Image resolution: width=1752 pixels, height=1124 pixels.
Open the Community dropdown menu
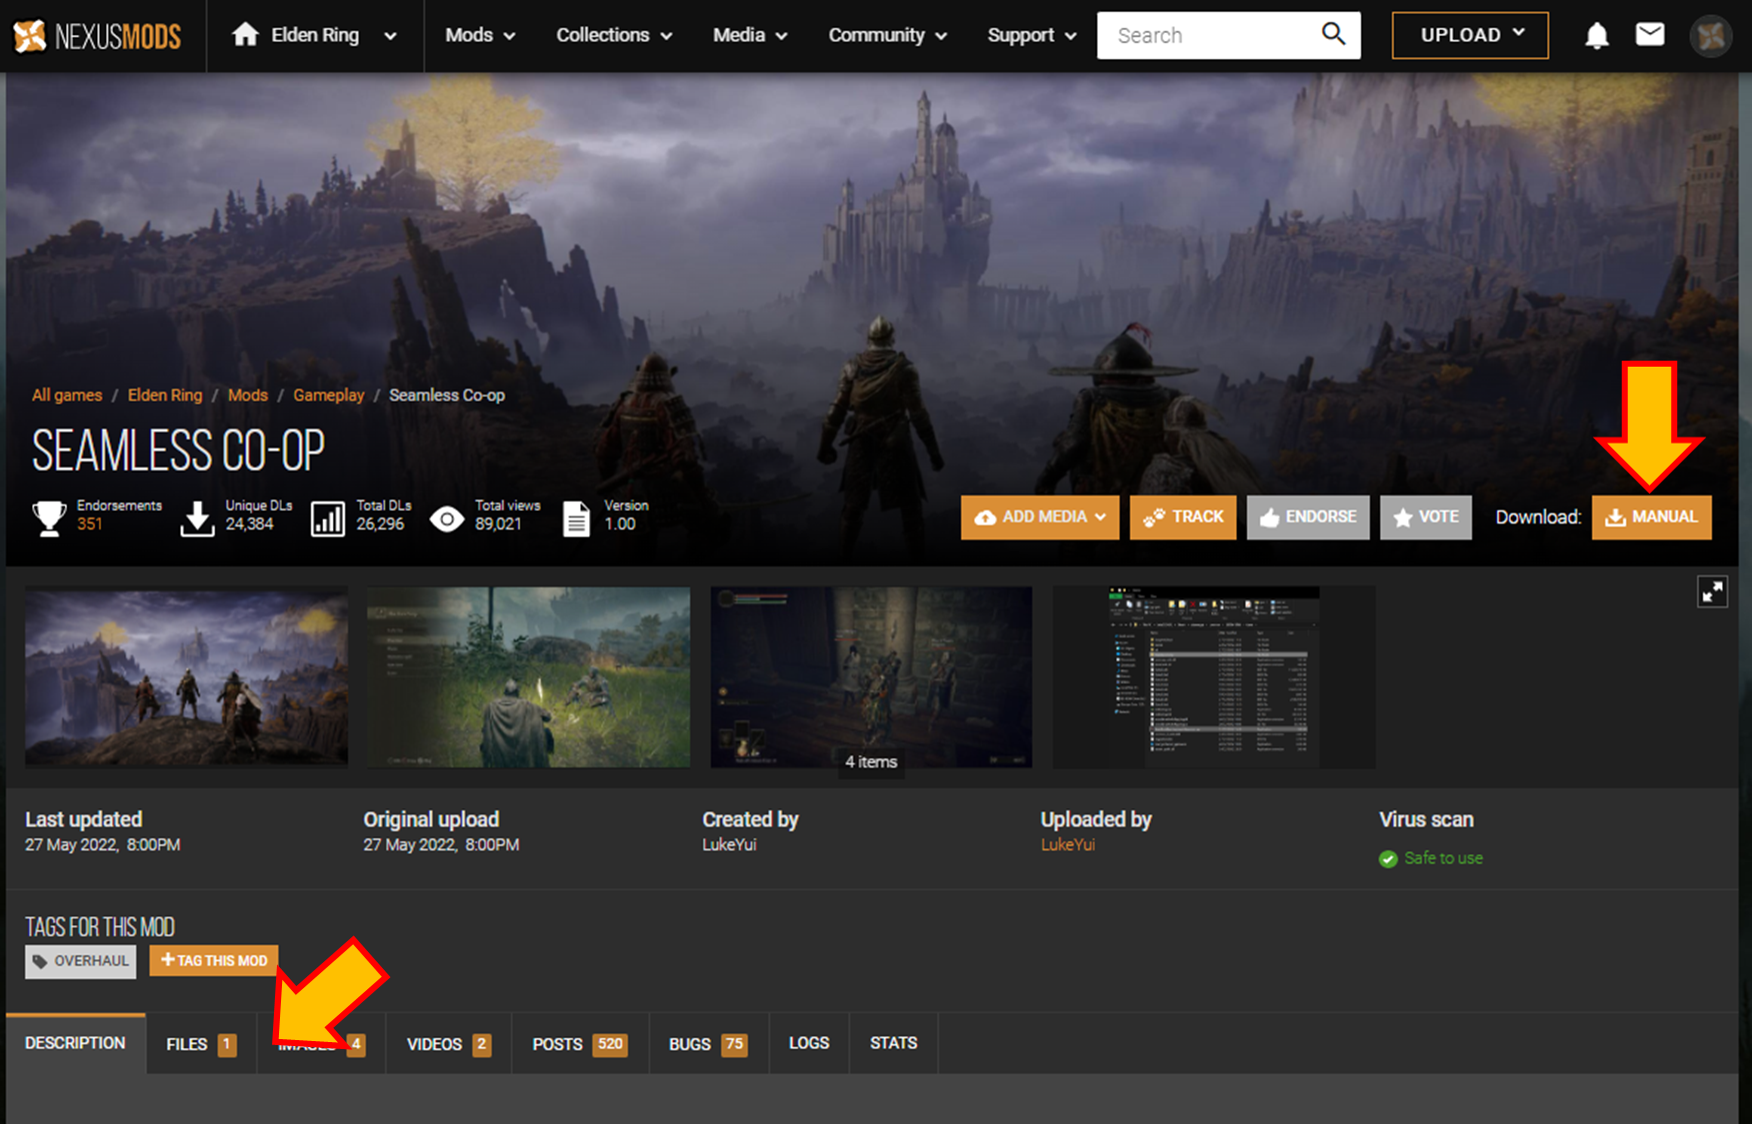pos(888,35)
